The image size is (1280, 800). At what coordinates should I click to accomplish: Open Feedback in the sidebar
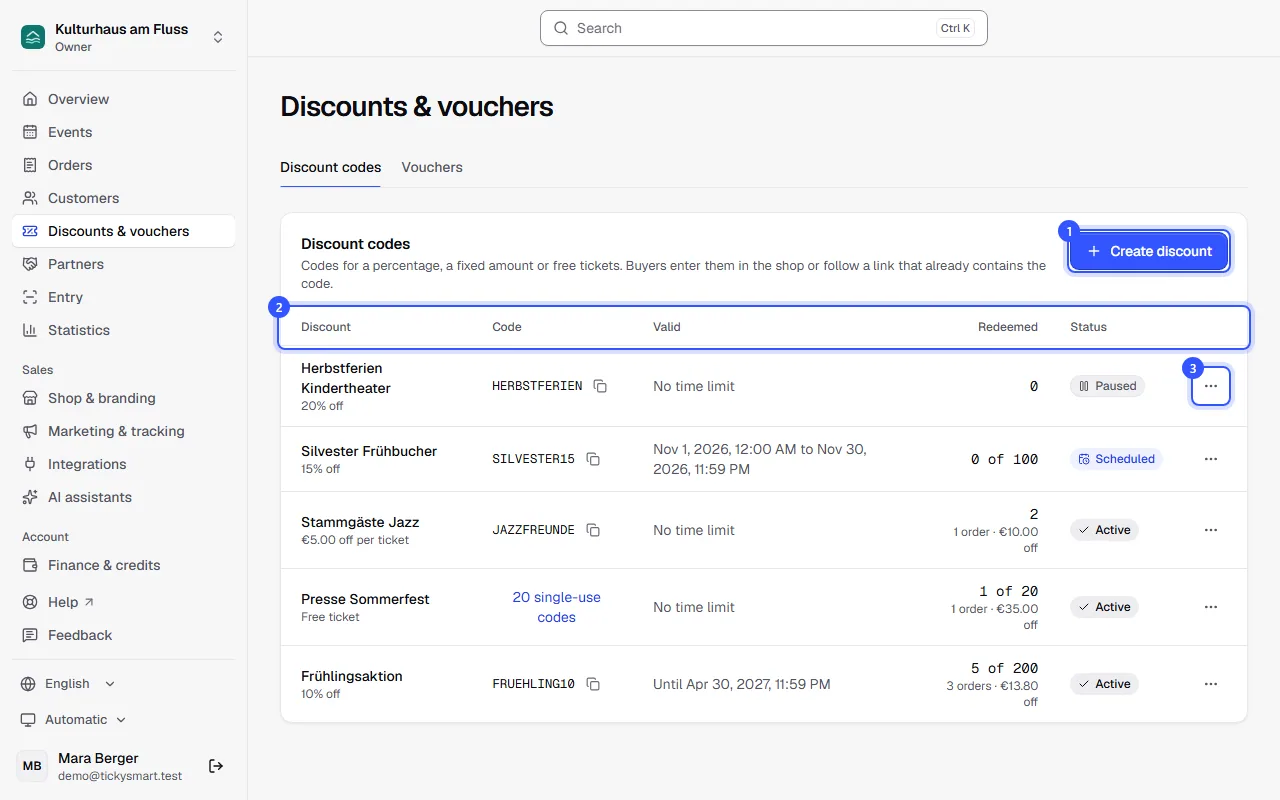point(124,635)
